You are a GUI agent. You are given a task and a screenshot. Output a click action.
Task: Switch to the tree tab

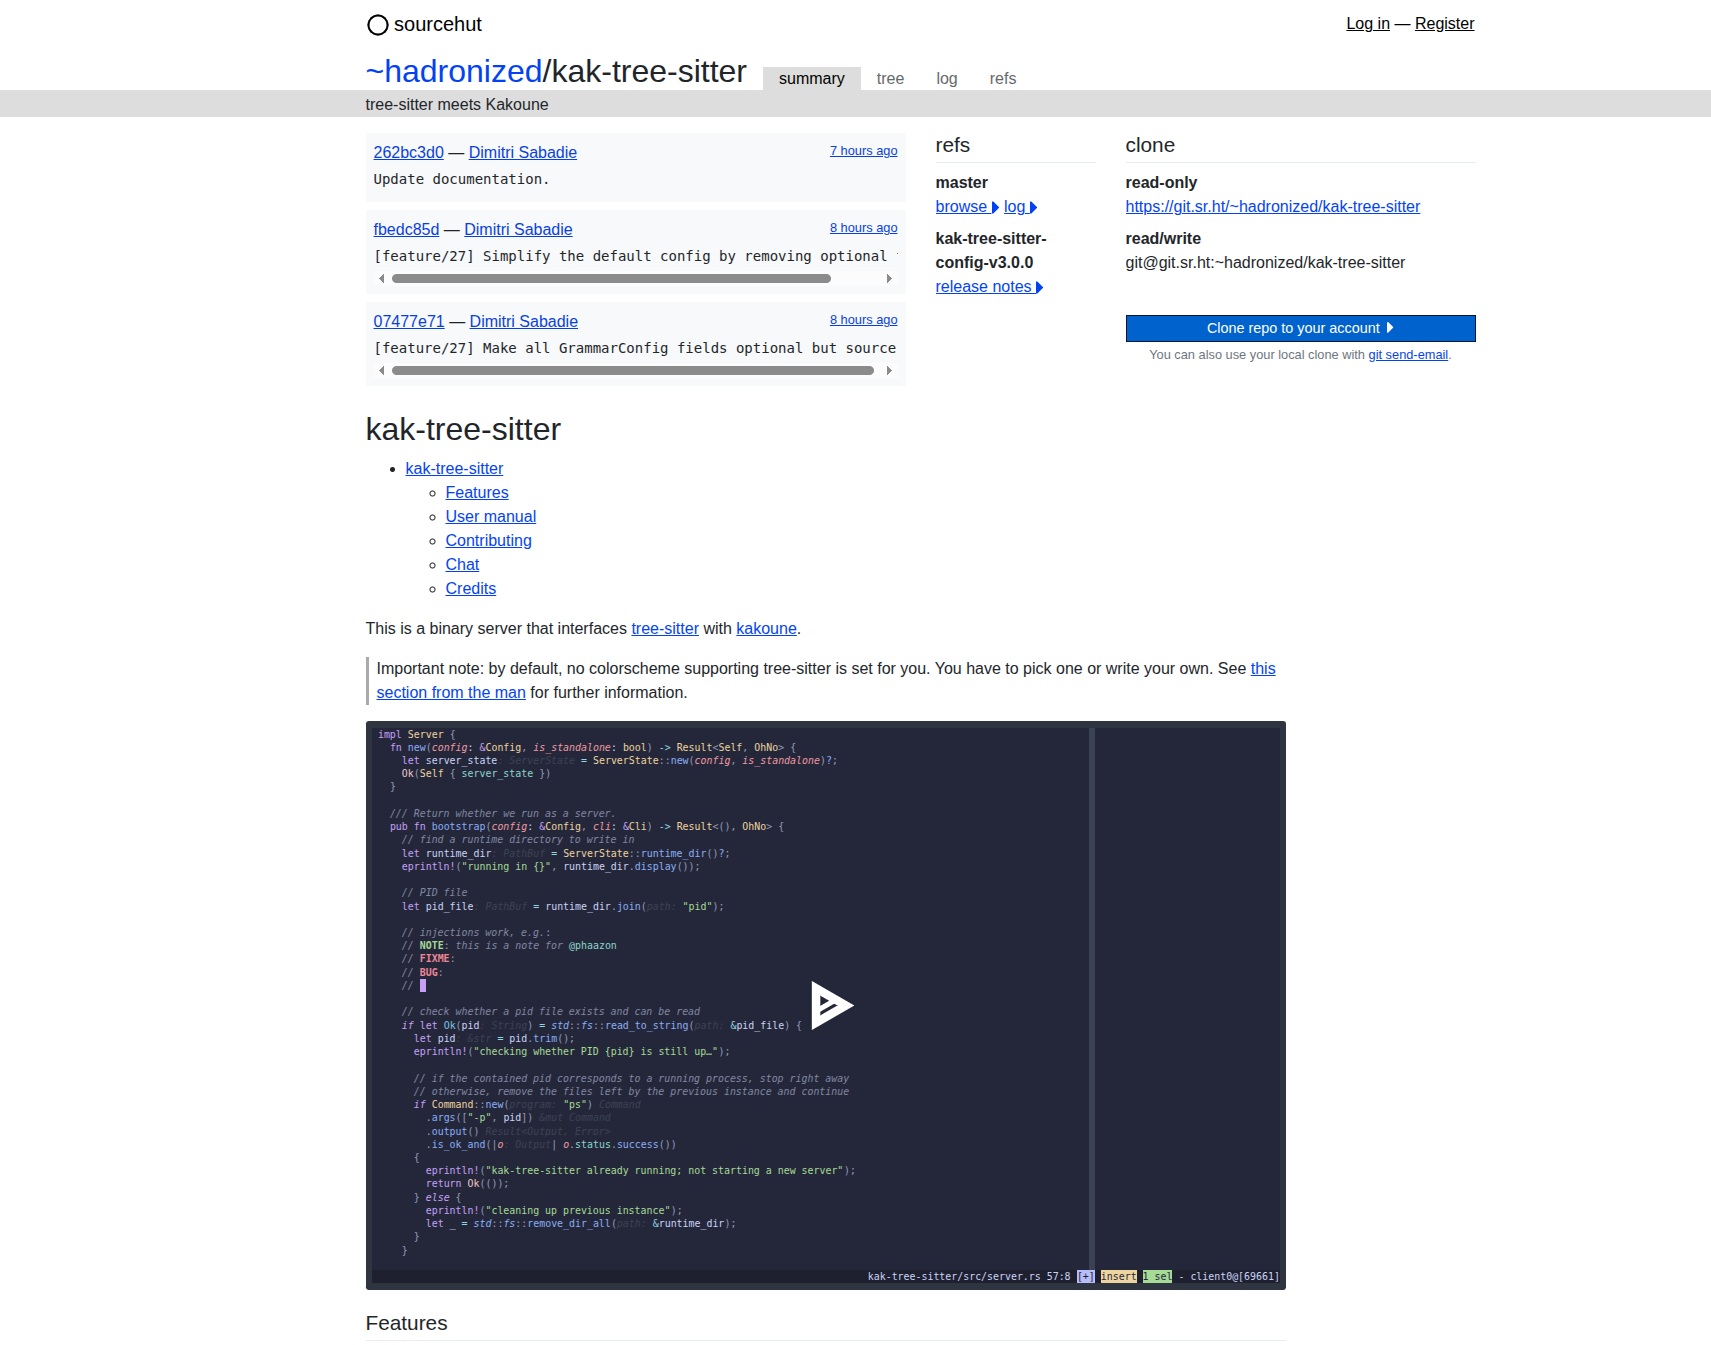click(x=890, y=79)
